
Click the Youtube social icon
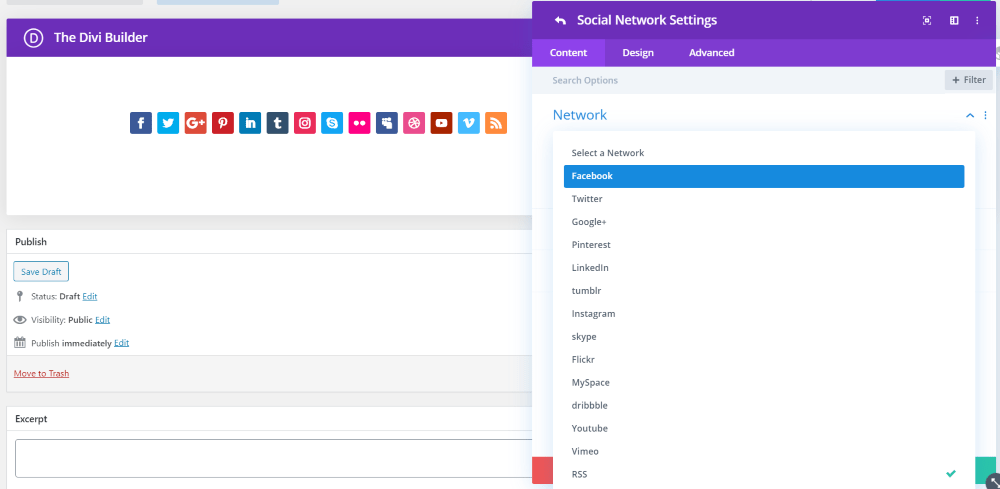[x=441, y=123]
